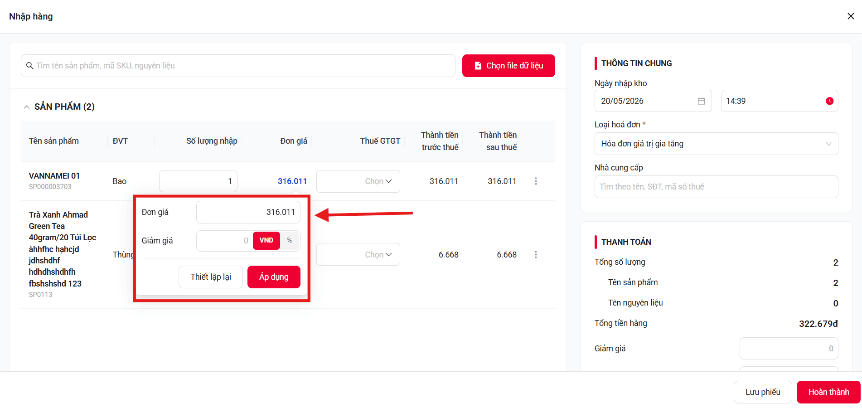Click the search magnifier icon

click(30, 65)
